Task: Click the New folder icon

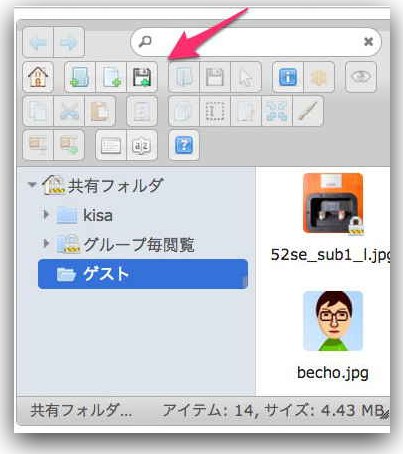Action: [x=80, y=77]
